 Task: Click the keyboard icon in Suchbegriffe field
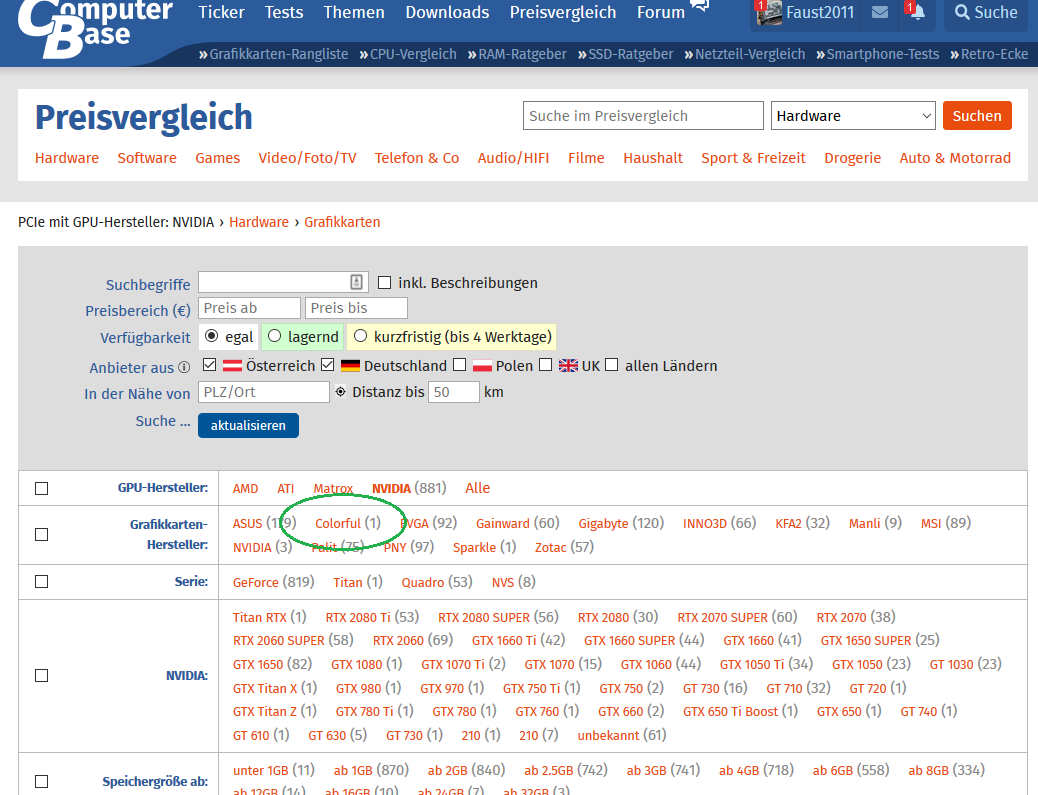tap(356, 282)
